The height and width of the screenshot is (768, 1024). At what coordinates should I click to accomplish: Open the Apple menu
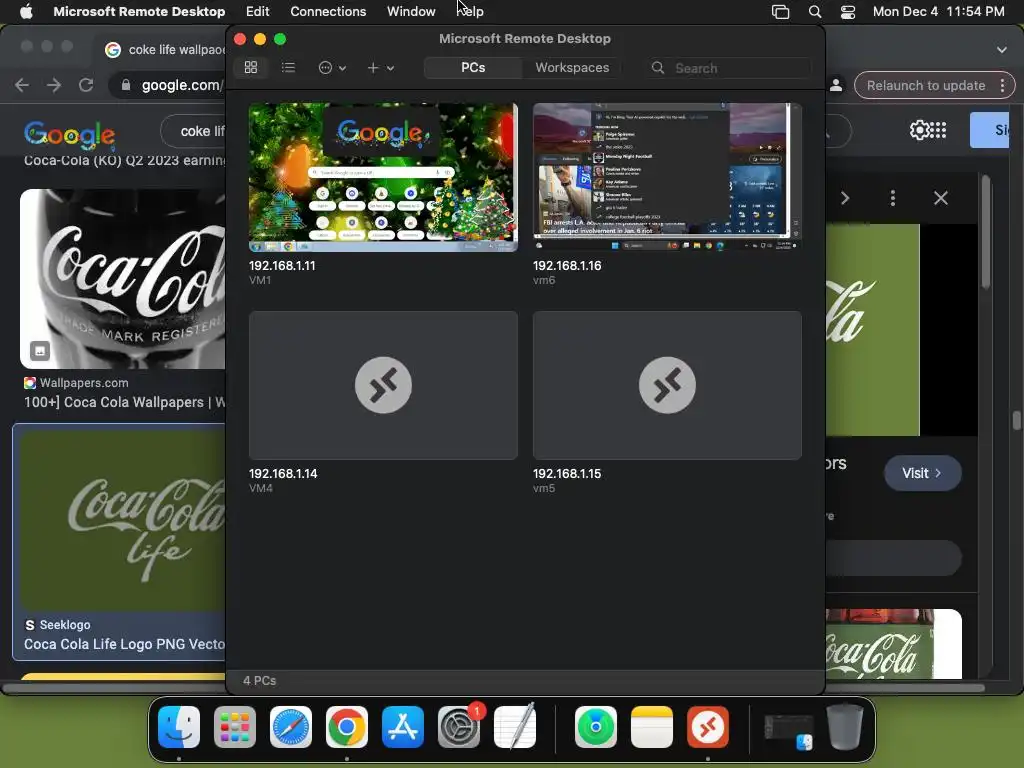coord(26,11)
